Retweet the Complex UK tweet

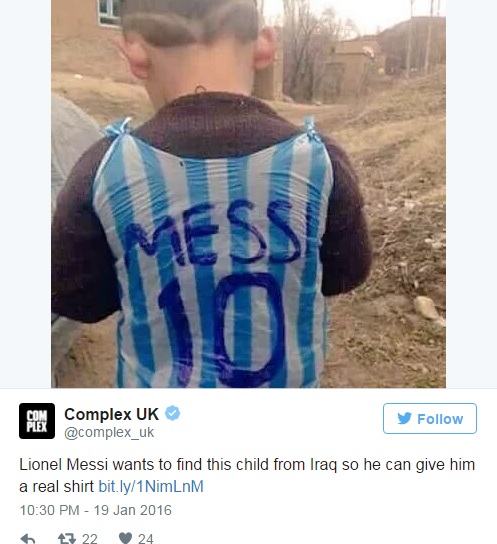click(67, 539)
